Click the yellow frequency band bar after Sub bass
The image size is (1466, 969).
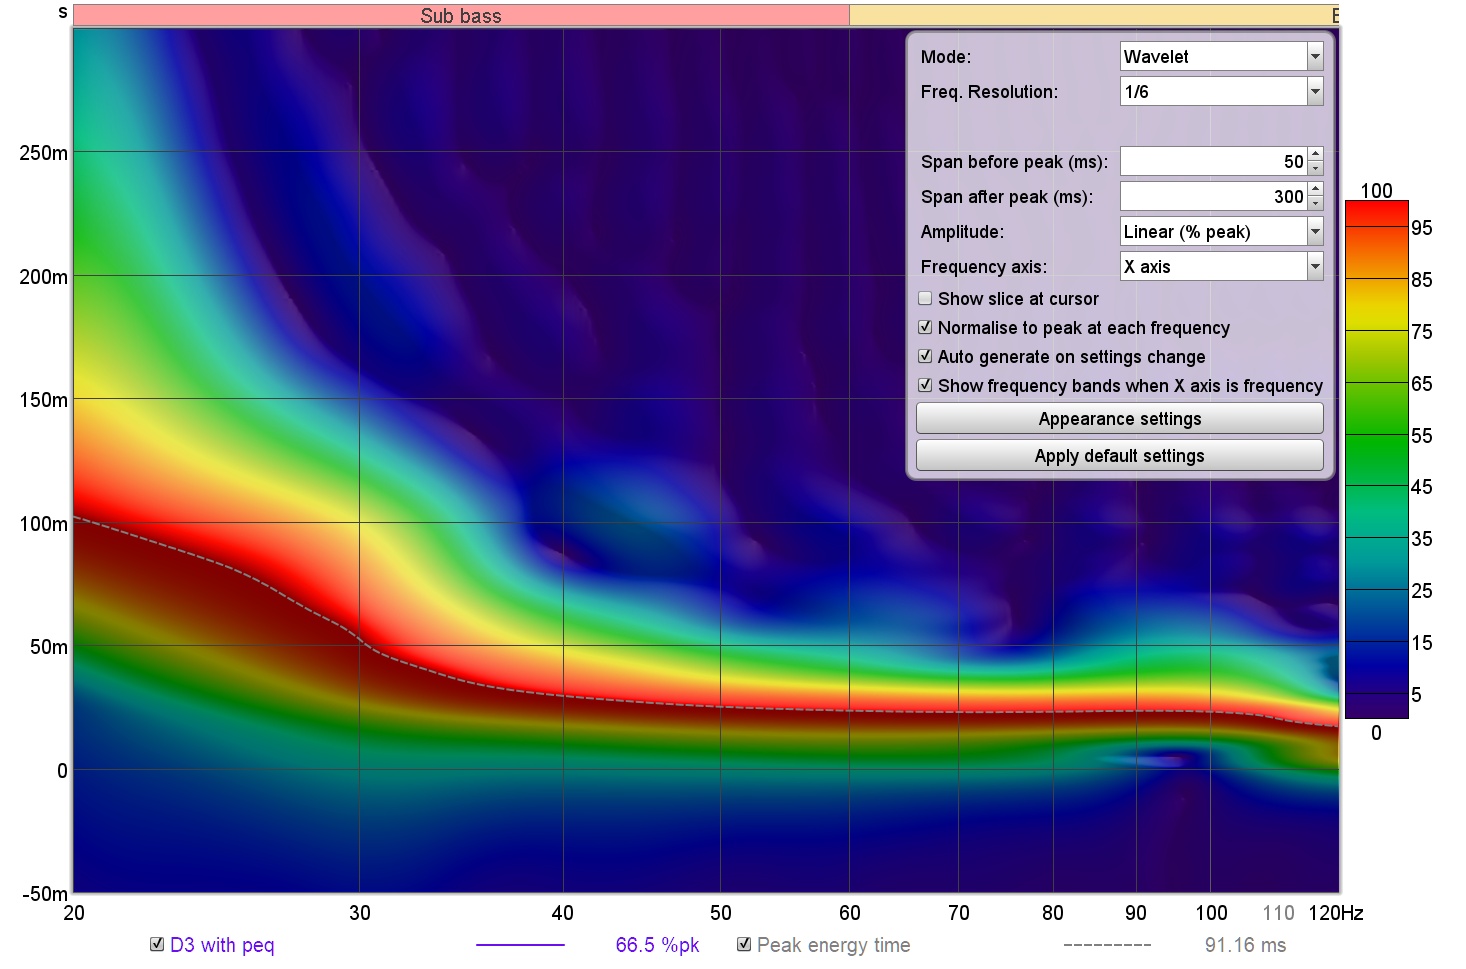(1095, 15)
